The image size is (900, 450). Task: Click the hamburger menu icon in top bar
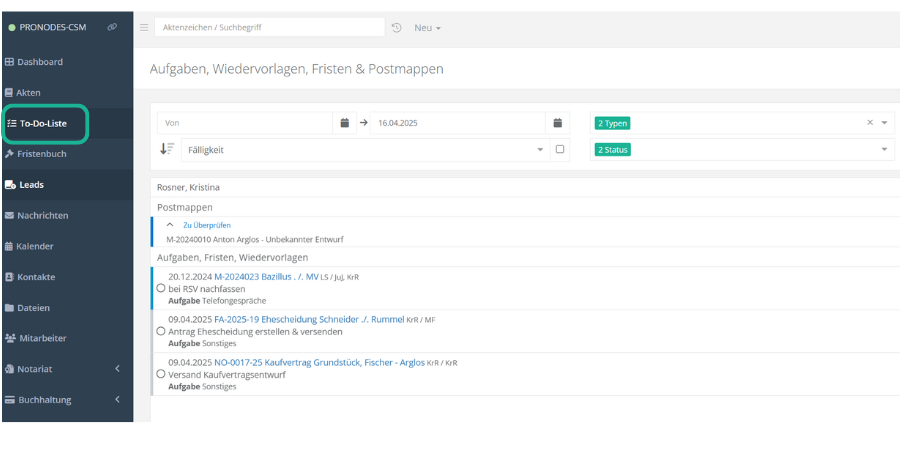(144, 27)
